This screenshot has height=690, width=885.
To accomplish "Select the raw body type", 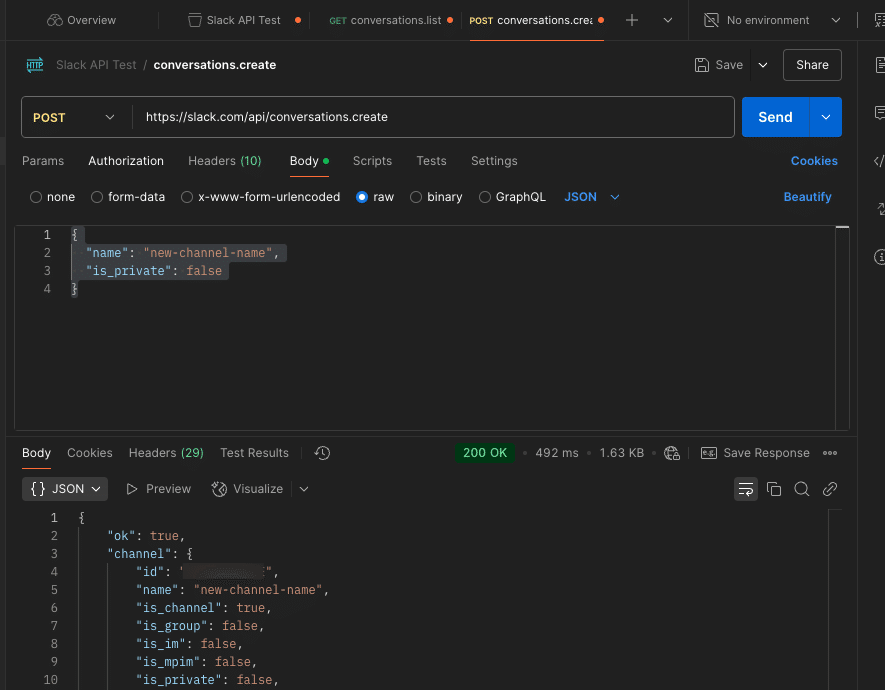I will pyautogui.click(x=375, y=197).
